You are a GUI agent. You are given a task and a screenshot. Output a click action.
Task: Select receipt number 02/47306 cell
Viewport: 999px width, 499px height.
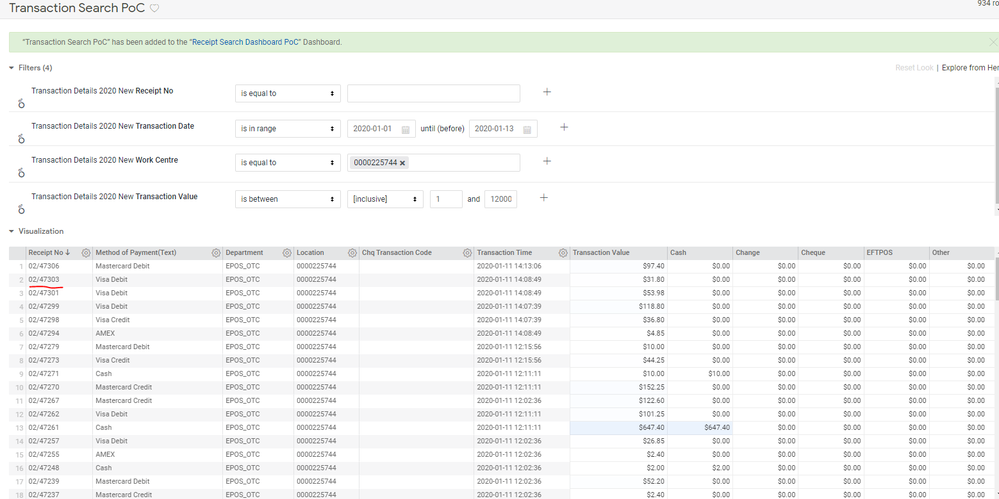tap(60, 266)
